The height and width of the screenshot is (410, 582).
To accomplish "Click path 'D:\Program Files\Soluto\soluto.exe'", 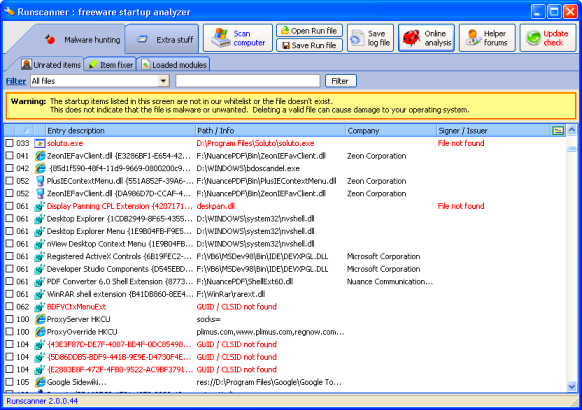I will coord(255,143).
